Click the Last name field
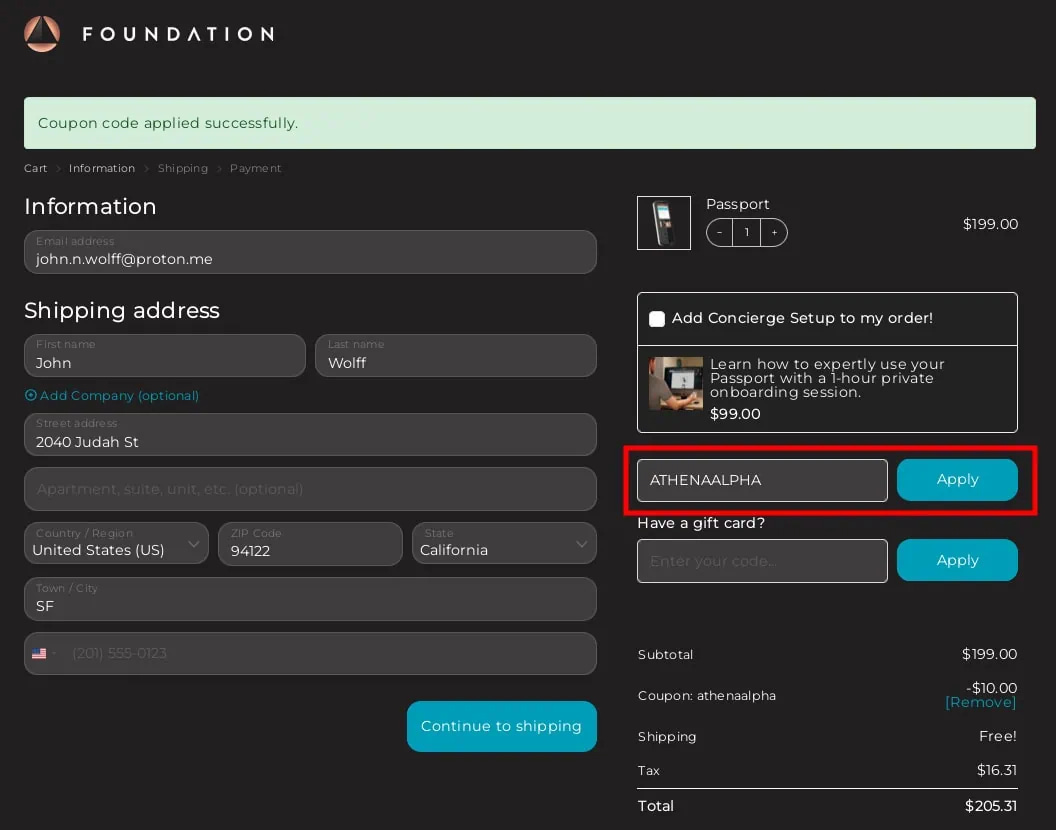Image resolution: width=1056 pixels, height=830 pixels. [455, 356]
